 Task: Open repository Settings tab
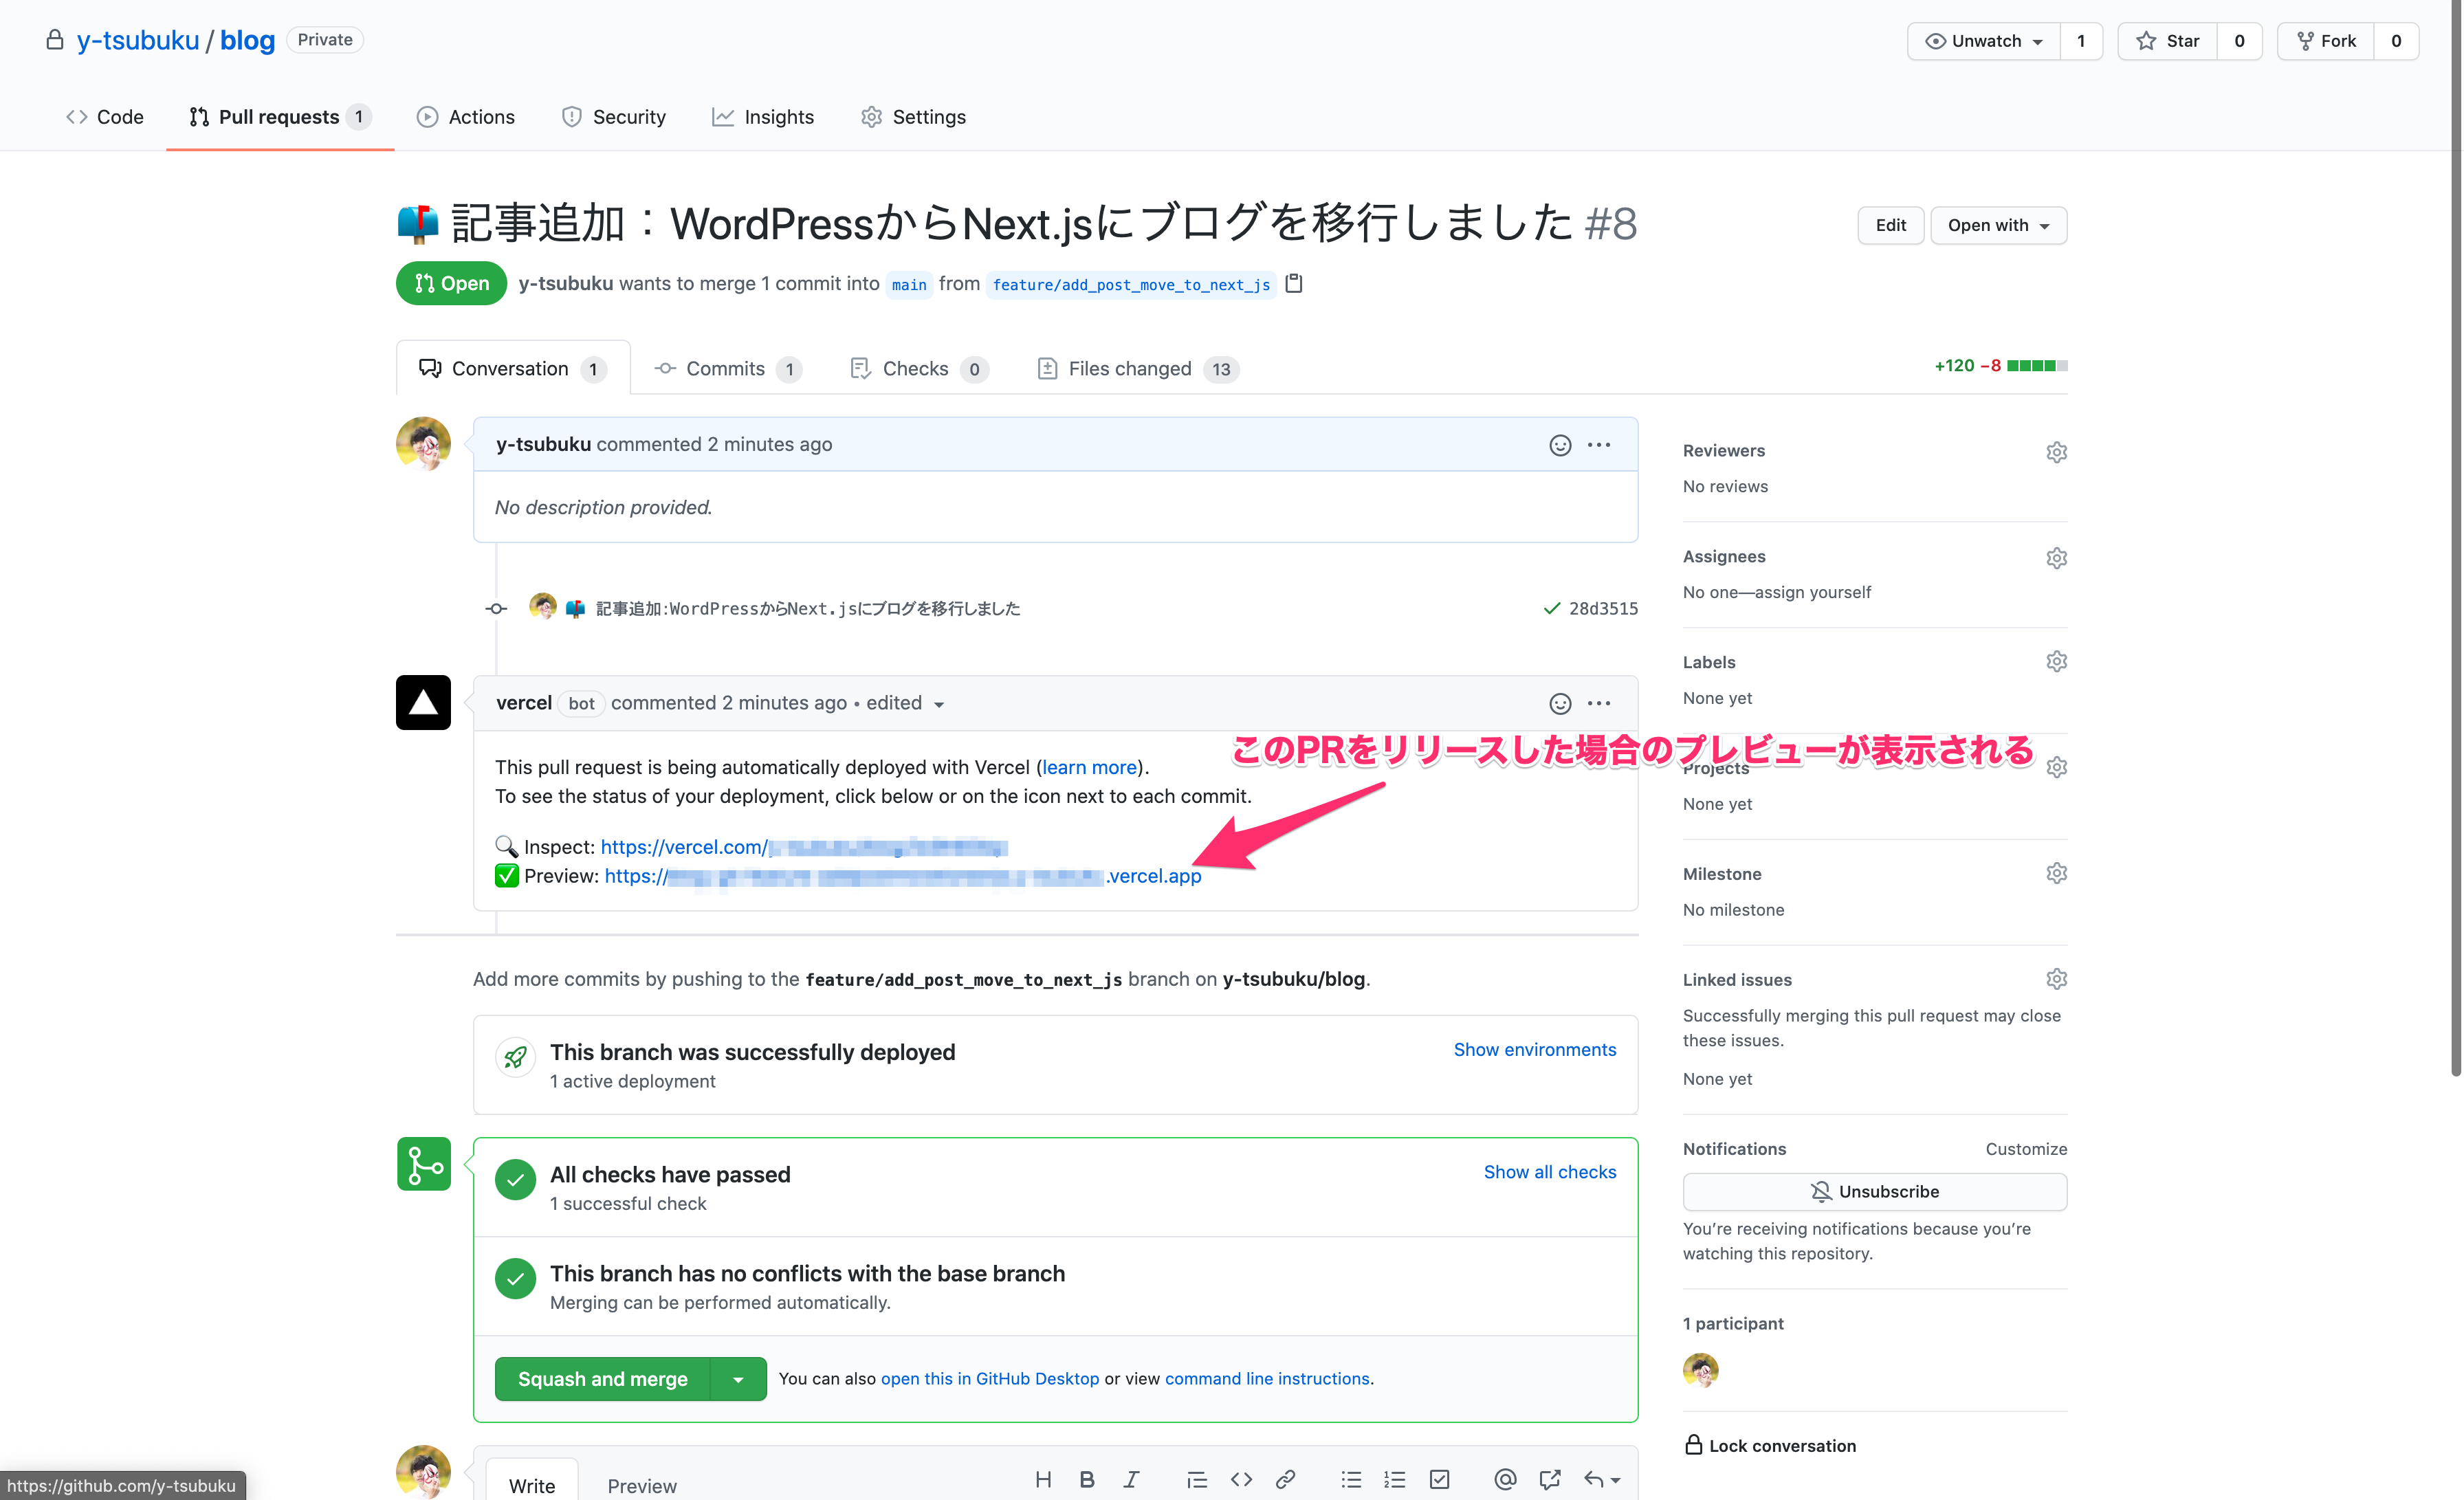coord(914,117)
